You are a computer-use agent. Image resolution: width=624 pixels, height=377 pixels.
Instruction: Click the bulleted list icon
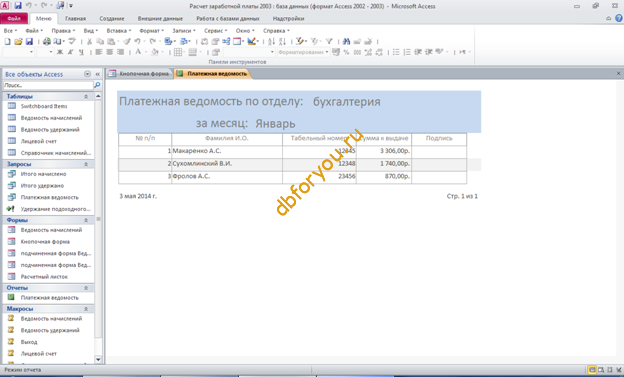396,52
